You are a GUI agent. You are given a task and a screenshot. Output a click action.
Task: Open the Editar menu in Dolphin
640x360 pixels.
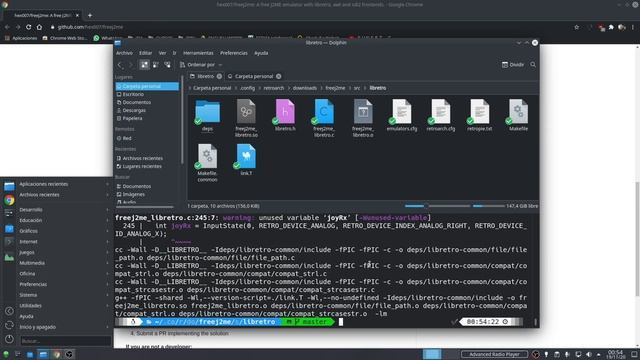[x=145, y=53]
